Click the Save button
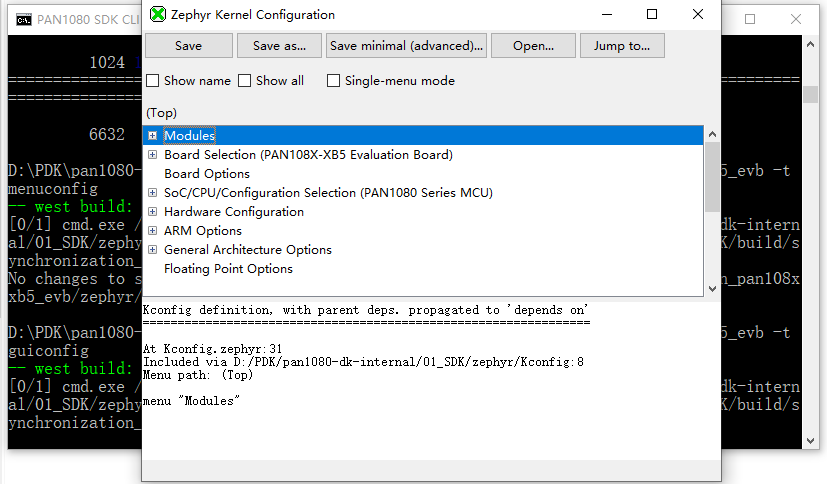This screenshot has width=827, height=484. [x=189, y=46]
